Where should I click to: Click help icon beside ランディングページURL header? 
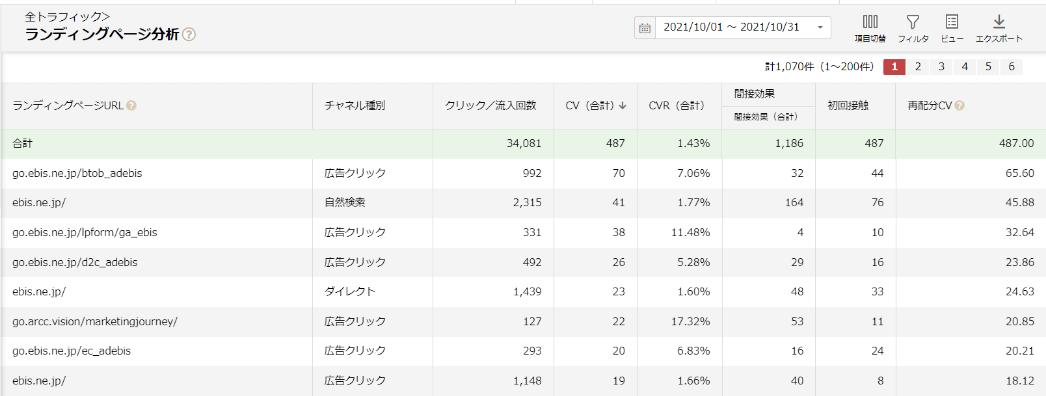(x=131, y=105)
